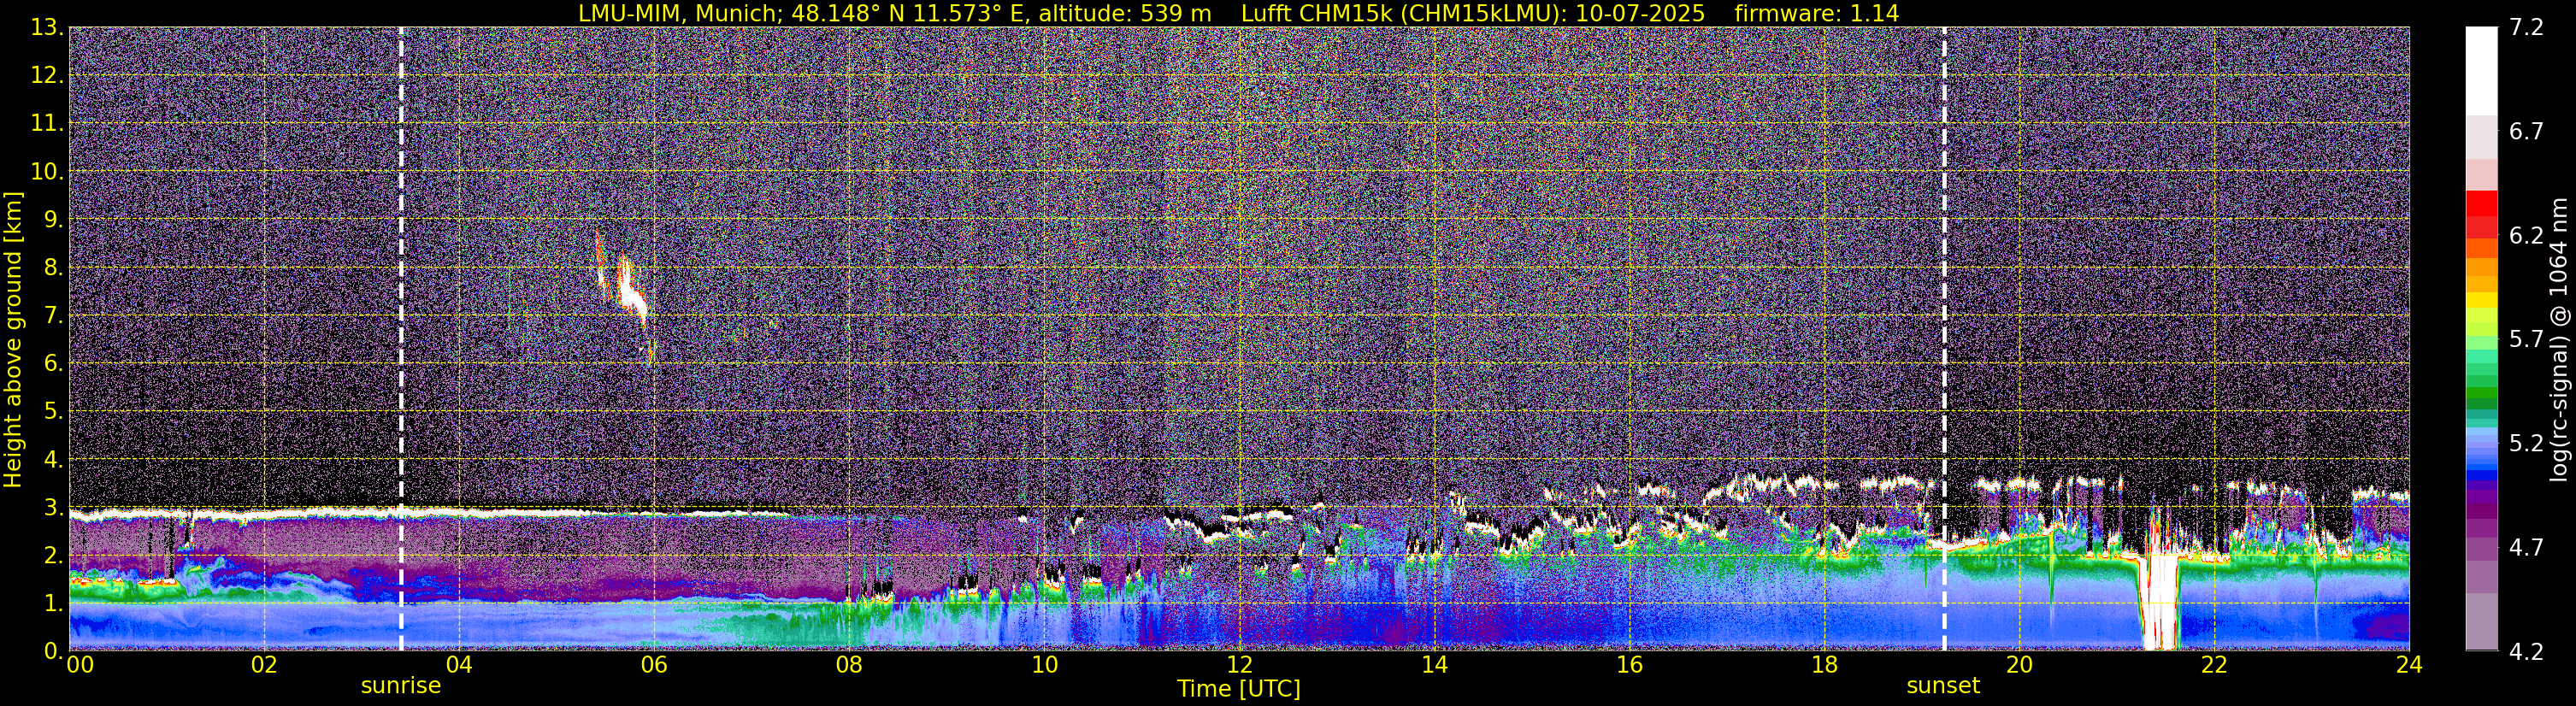Click the height axis tick "12."
Screen dimensions: 2576x706
tap(47, 75)
